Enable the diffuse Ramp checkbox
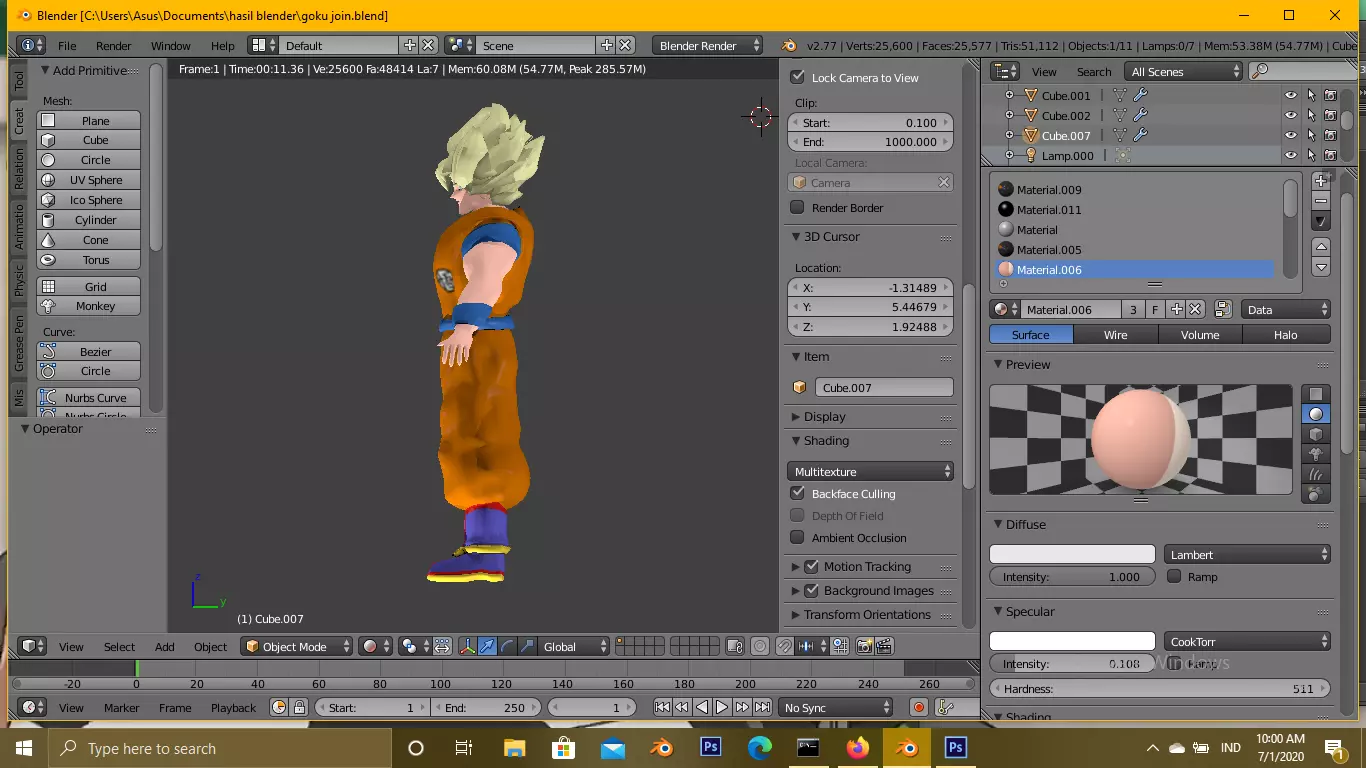1366x768 pixels. (x=1174, y=576)
